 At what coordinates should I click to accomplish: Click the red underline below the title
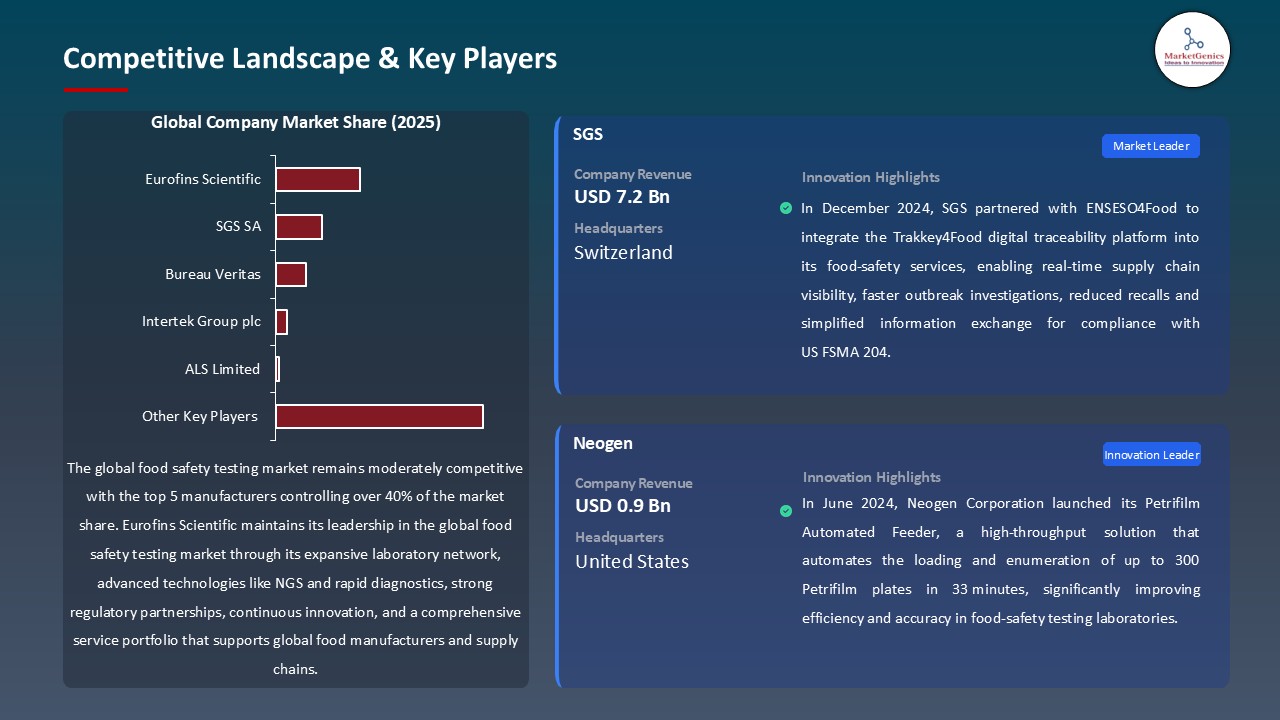(96, 90)
